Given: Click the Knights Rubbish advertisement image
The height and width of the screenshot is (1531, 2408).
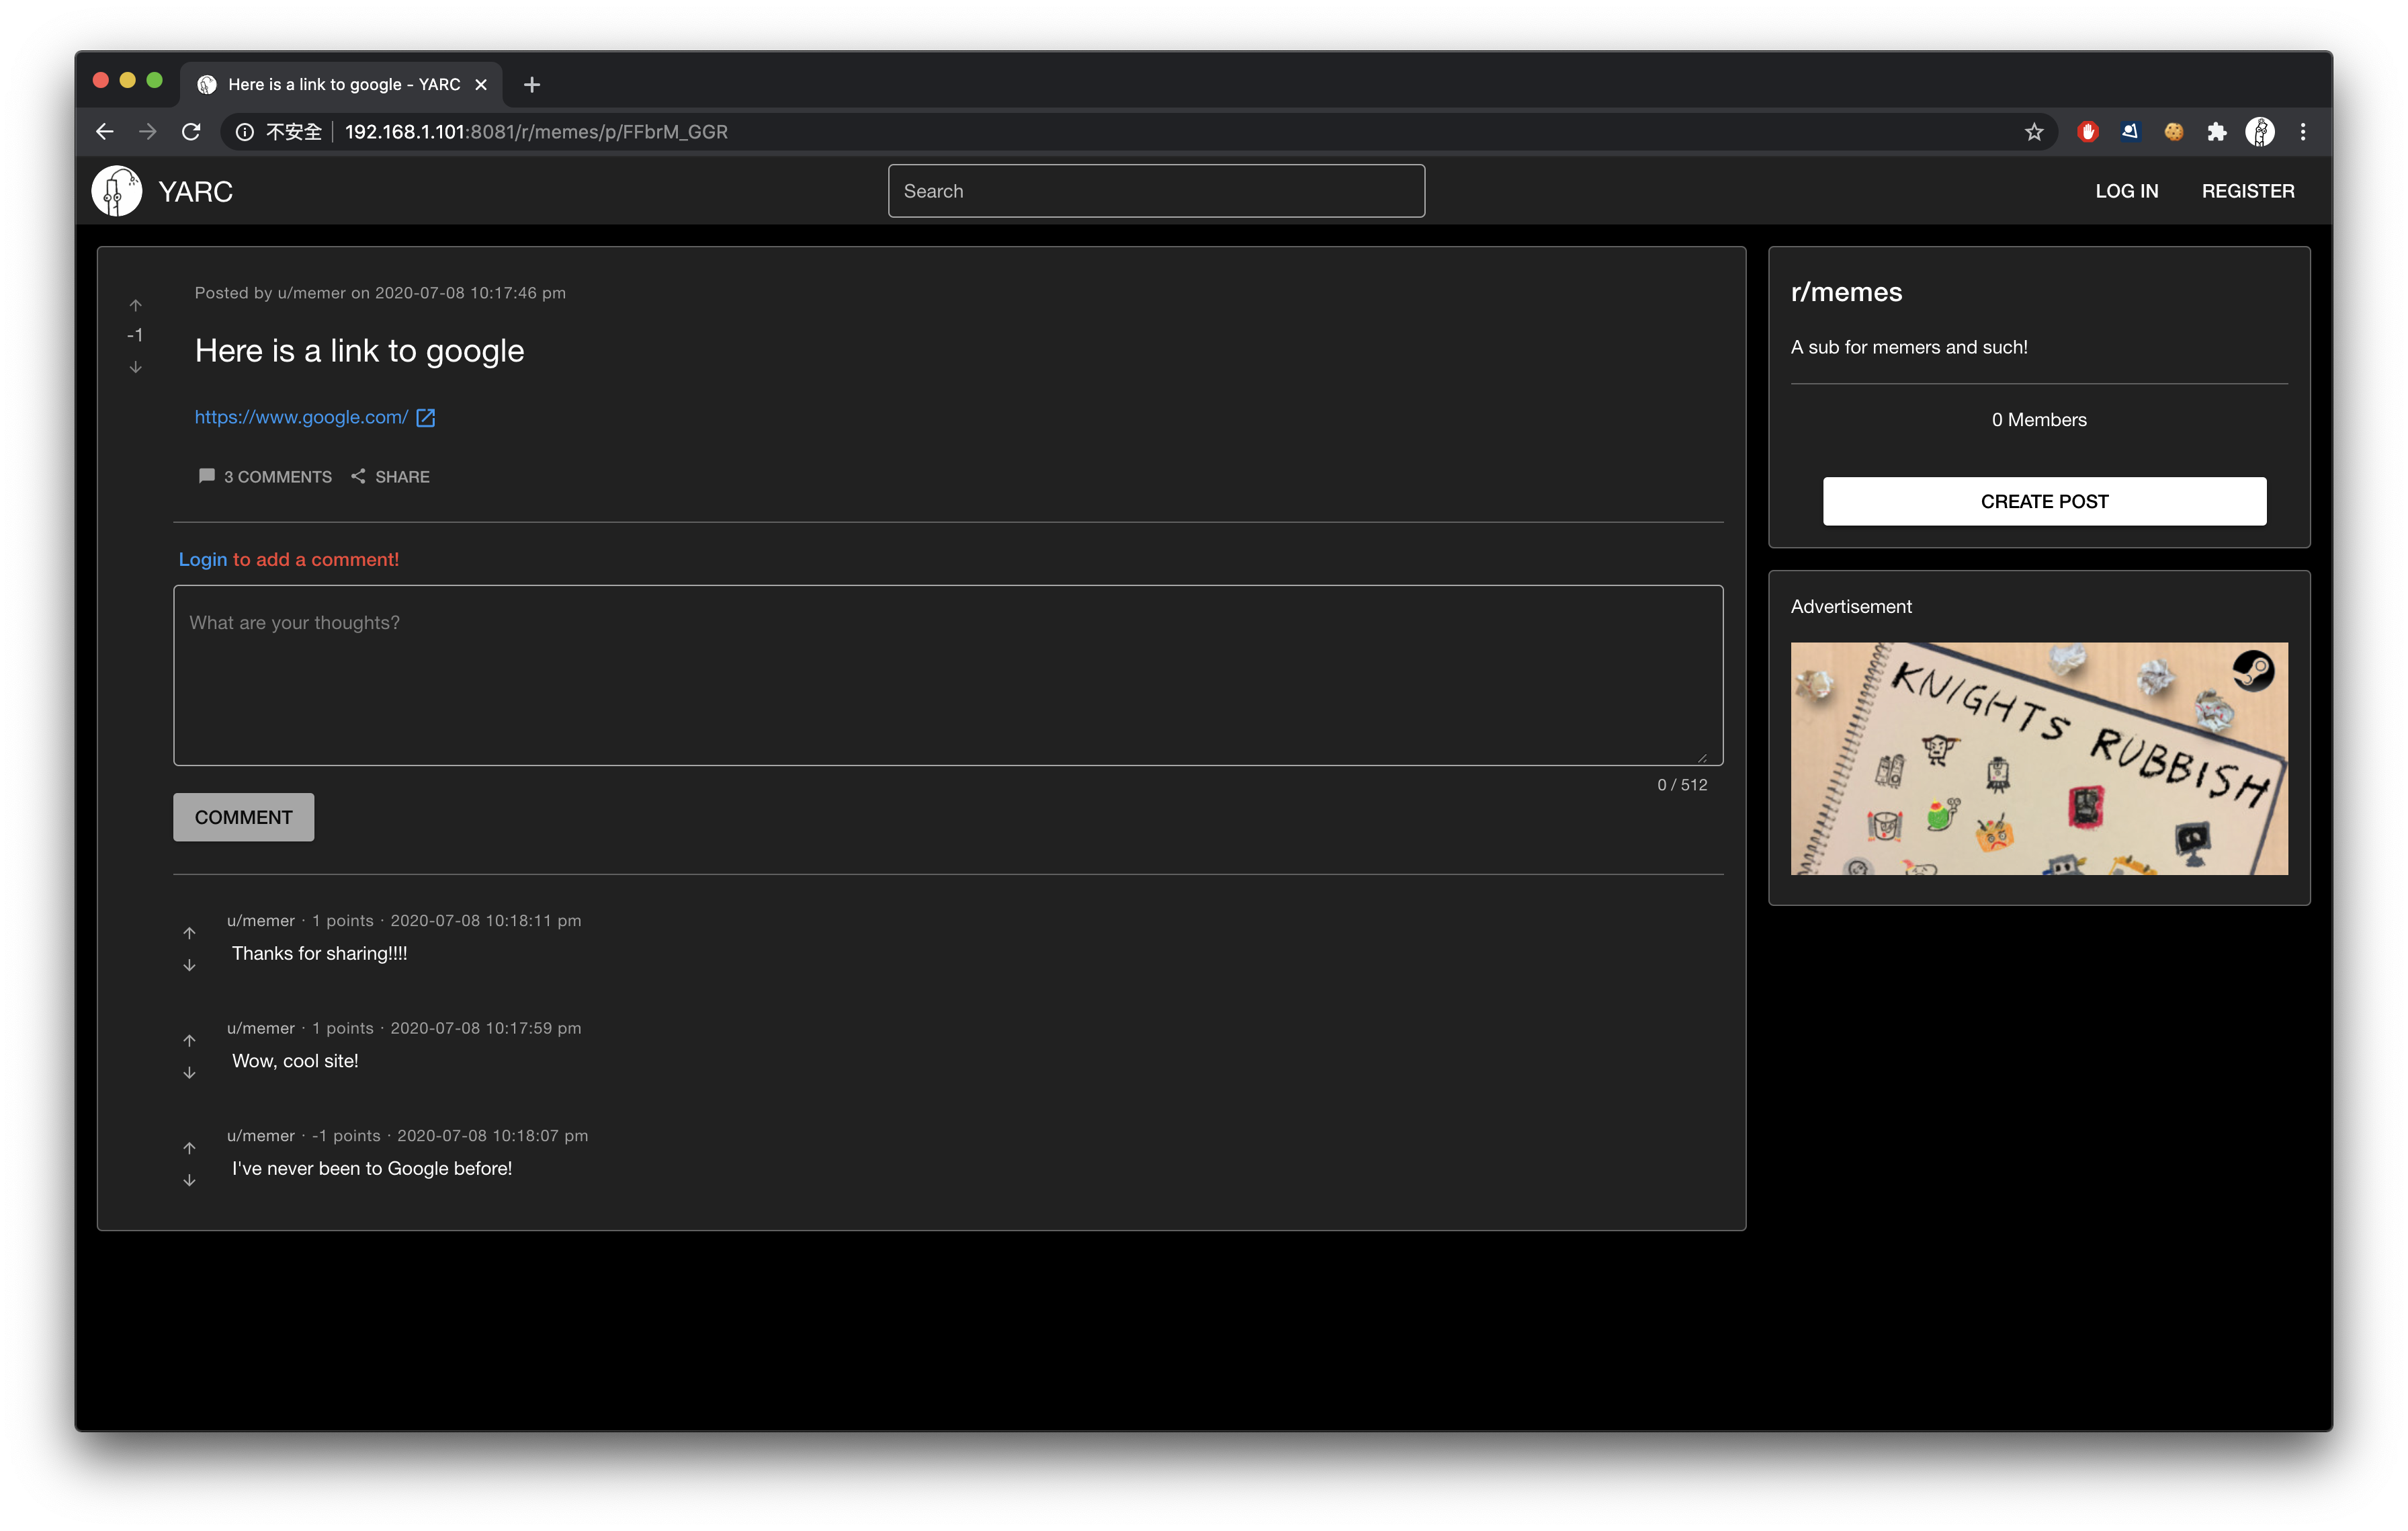Looking at the screenshot, I should [x=2039, y=759].
